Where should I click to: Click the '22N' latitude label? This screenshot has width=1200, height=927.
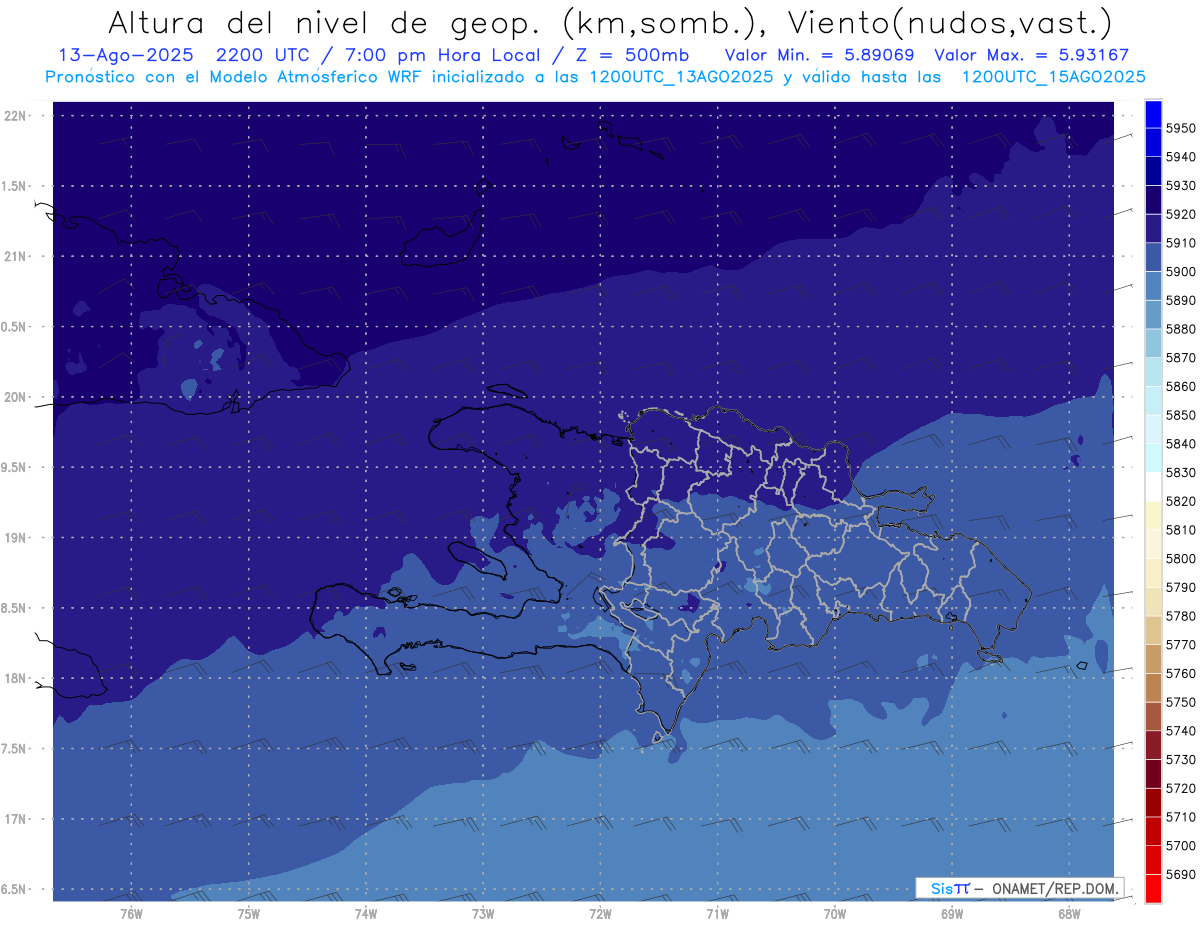pyautogui.click(x=15, y=116)
